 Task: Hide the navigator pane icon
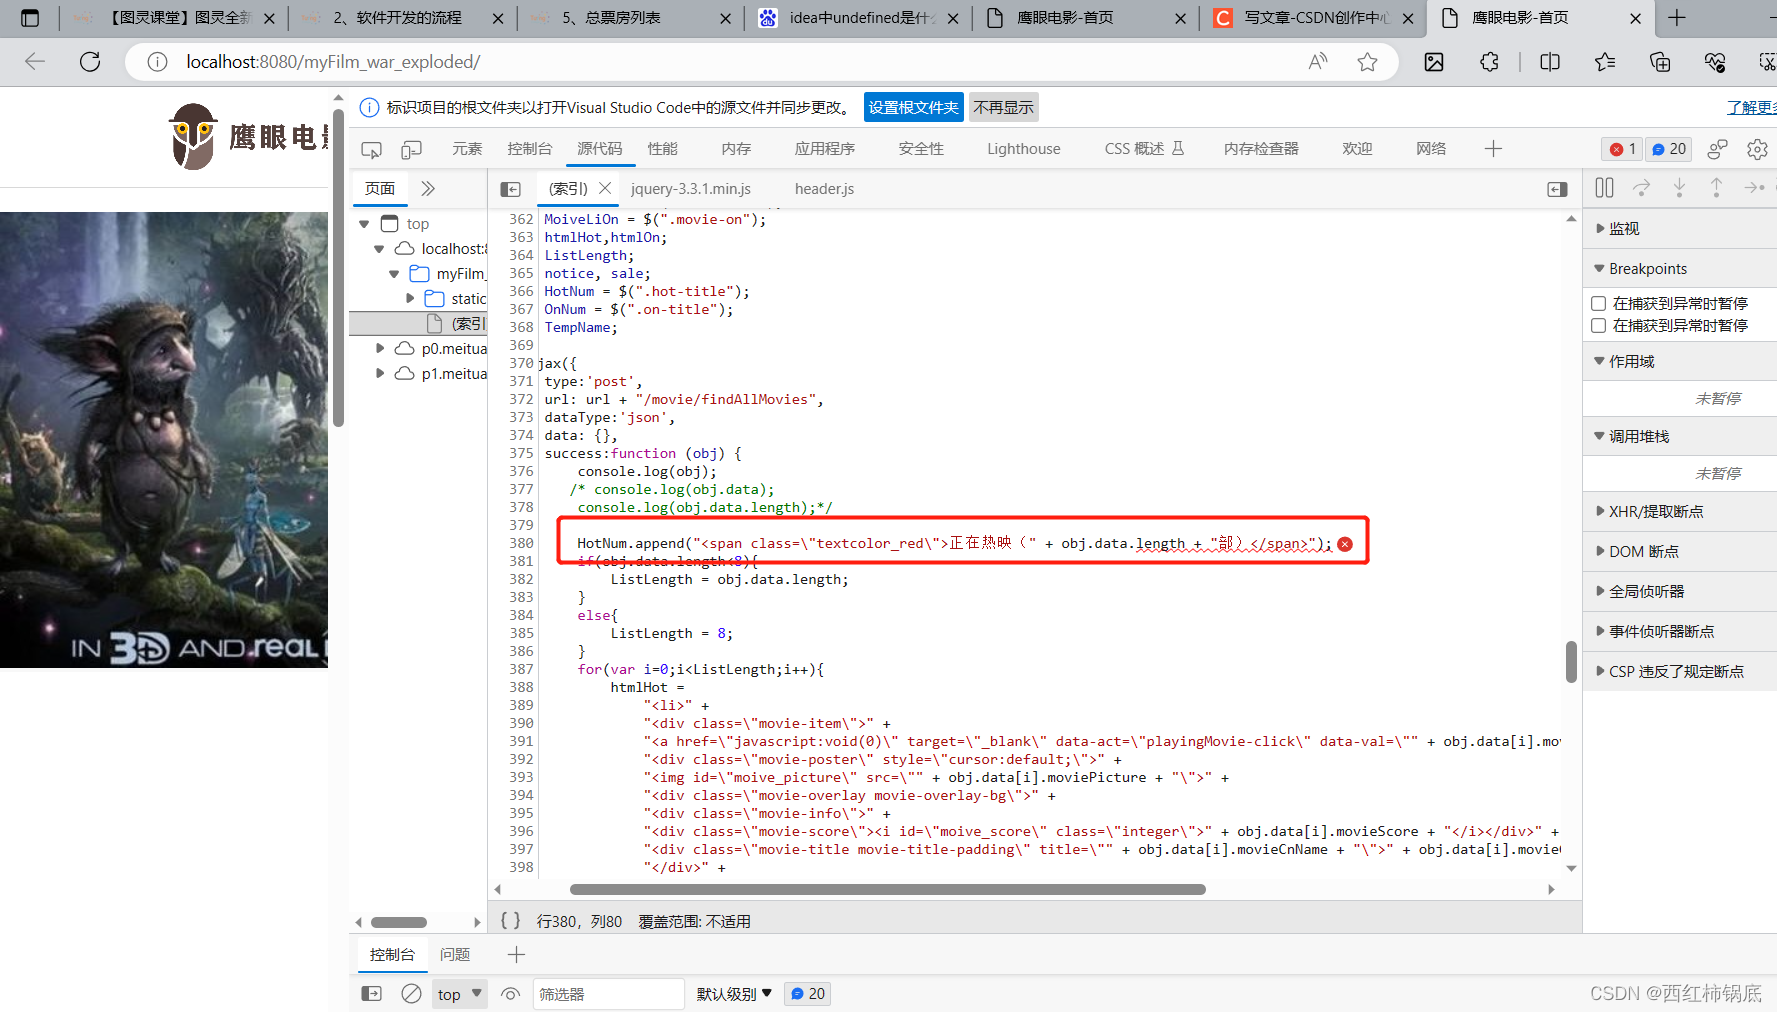coord(511,189)
